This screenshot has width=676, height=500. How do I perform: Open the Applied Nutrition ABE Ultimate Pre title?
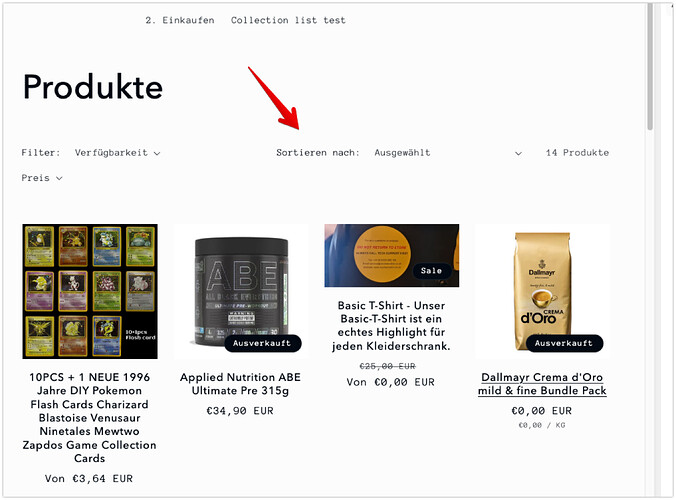[x=240, y=384]
